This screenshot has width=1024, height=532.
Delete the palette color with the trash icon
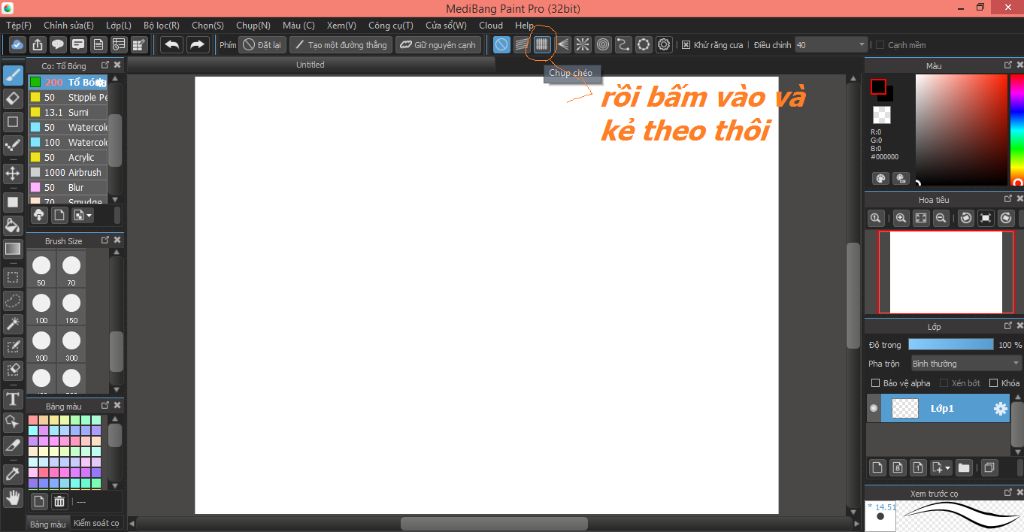(x=59, y=501)
